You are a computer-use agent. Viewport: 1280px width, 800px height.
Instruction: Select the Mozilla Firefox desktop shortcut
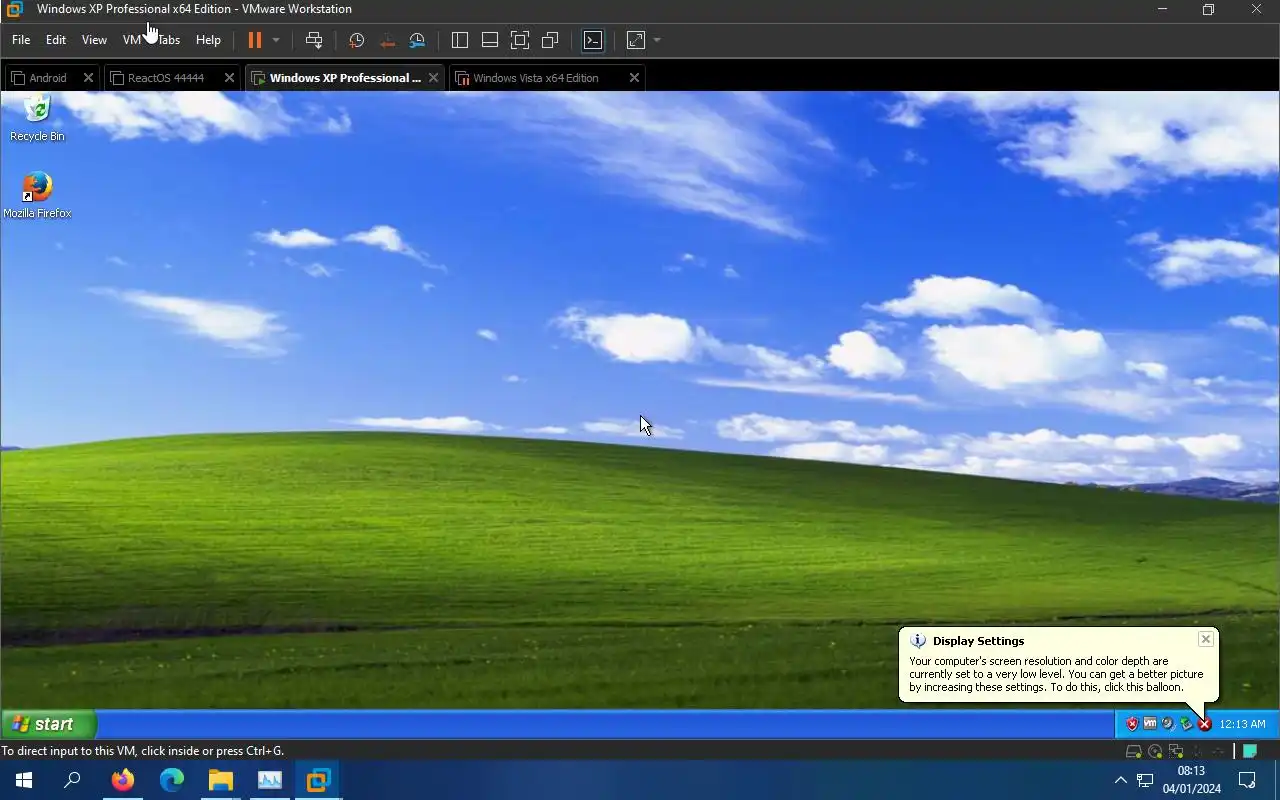click(x=37, y=196)
